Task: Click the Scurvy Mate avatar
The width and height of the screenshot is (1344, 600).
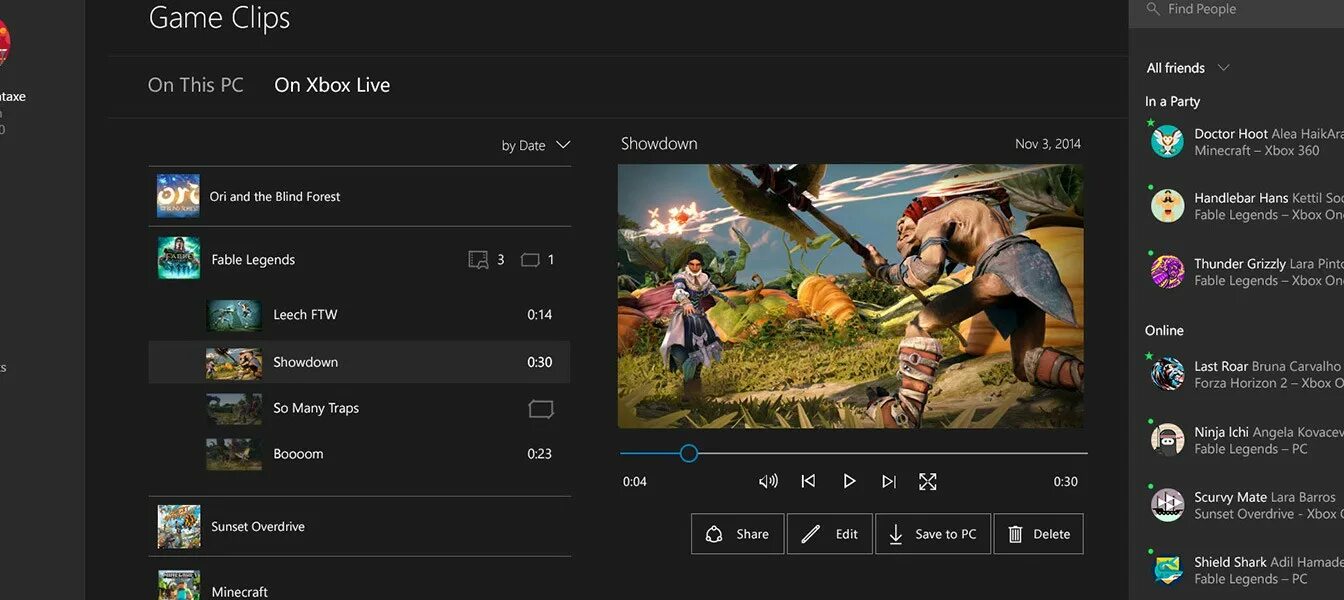Action: [1167, 504]
